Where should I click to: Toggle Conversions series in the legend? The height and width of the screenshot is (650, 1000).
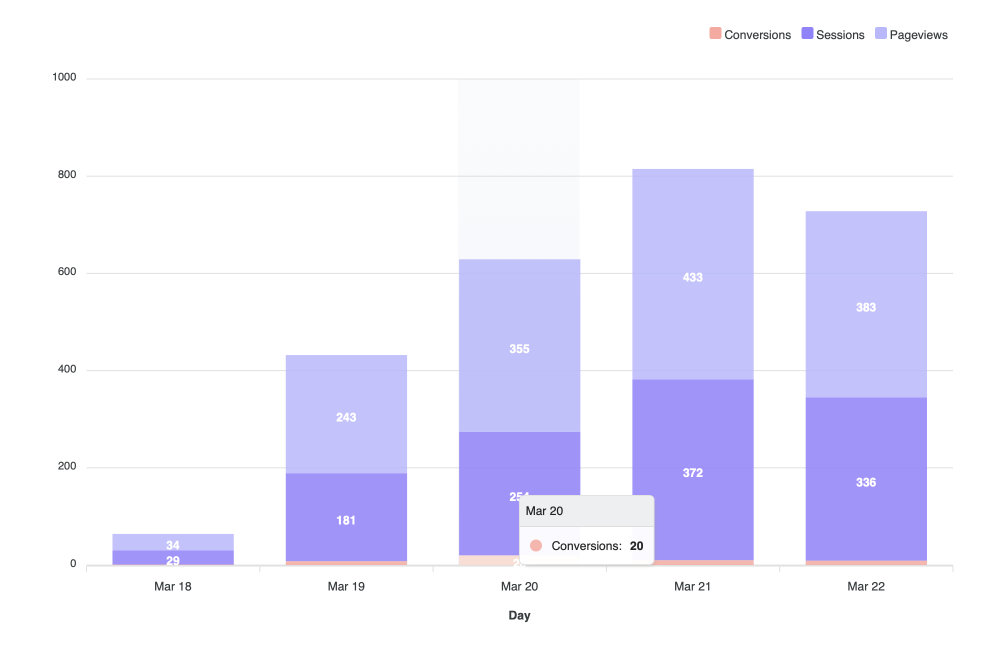click(757, 35)
